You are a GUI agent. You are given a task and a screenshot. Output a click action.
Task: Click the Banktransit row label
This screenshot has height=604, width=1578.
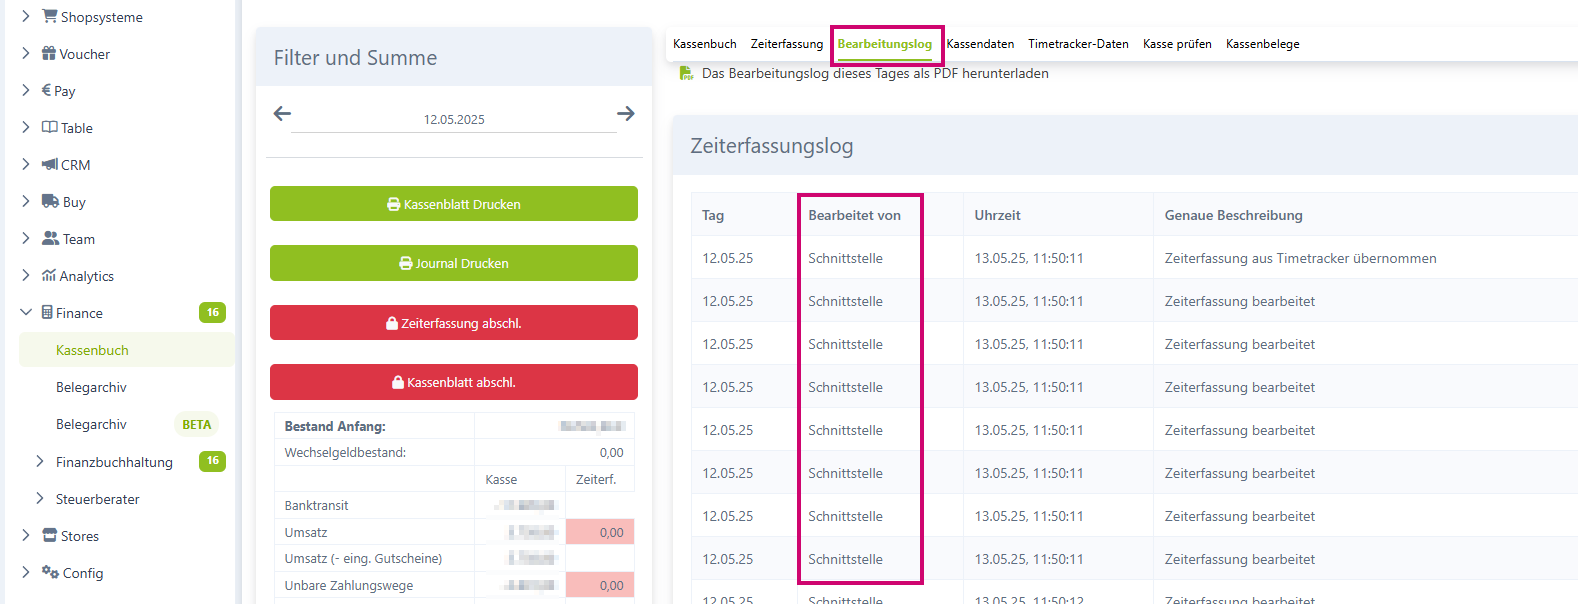click(x=316, y=505)
